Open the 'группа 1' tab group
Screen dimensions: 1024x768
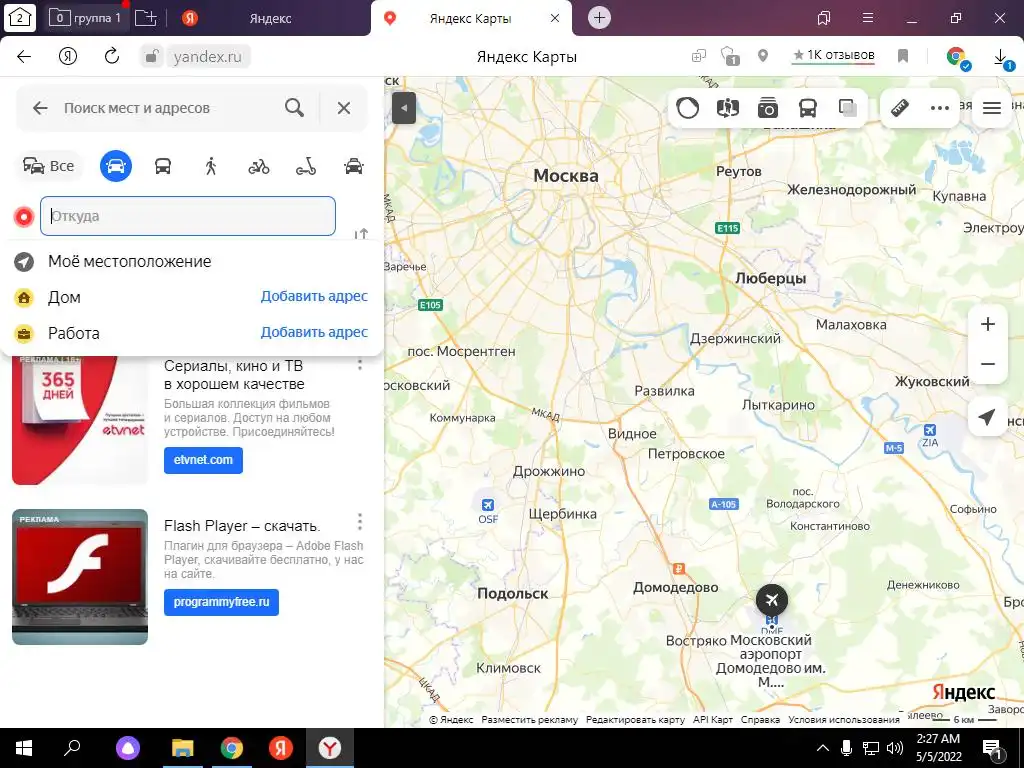pyautogui.click(x=86, y=18)
